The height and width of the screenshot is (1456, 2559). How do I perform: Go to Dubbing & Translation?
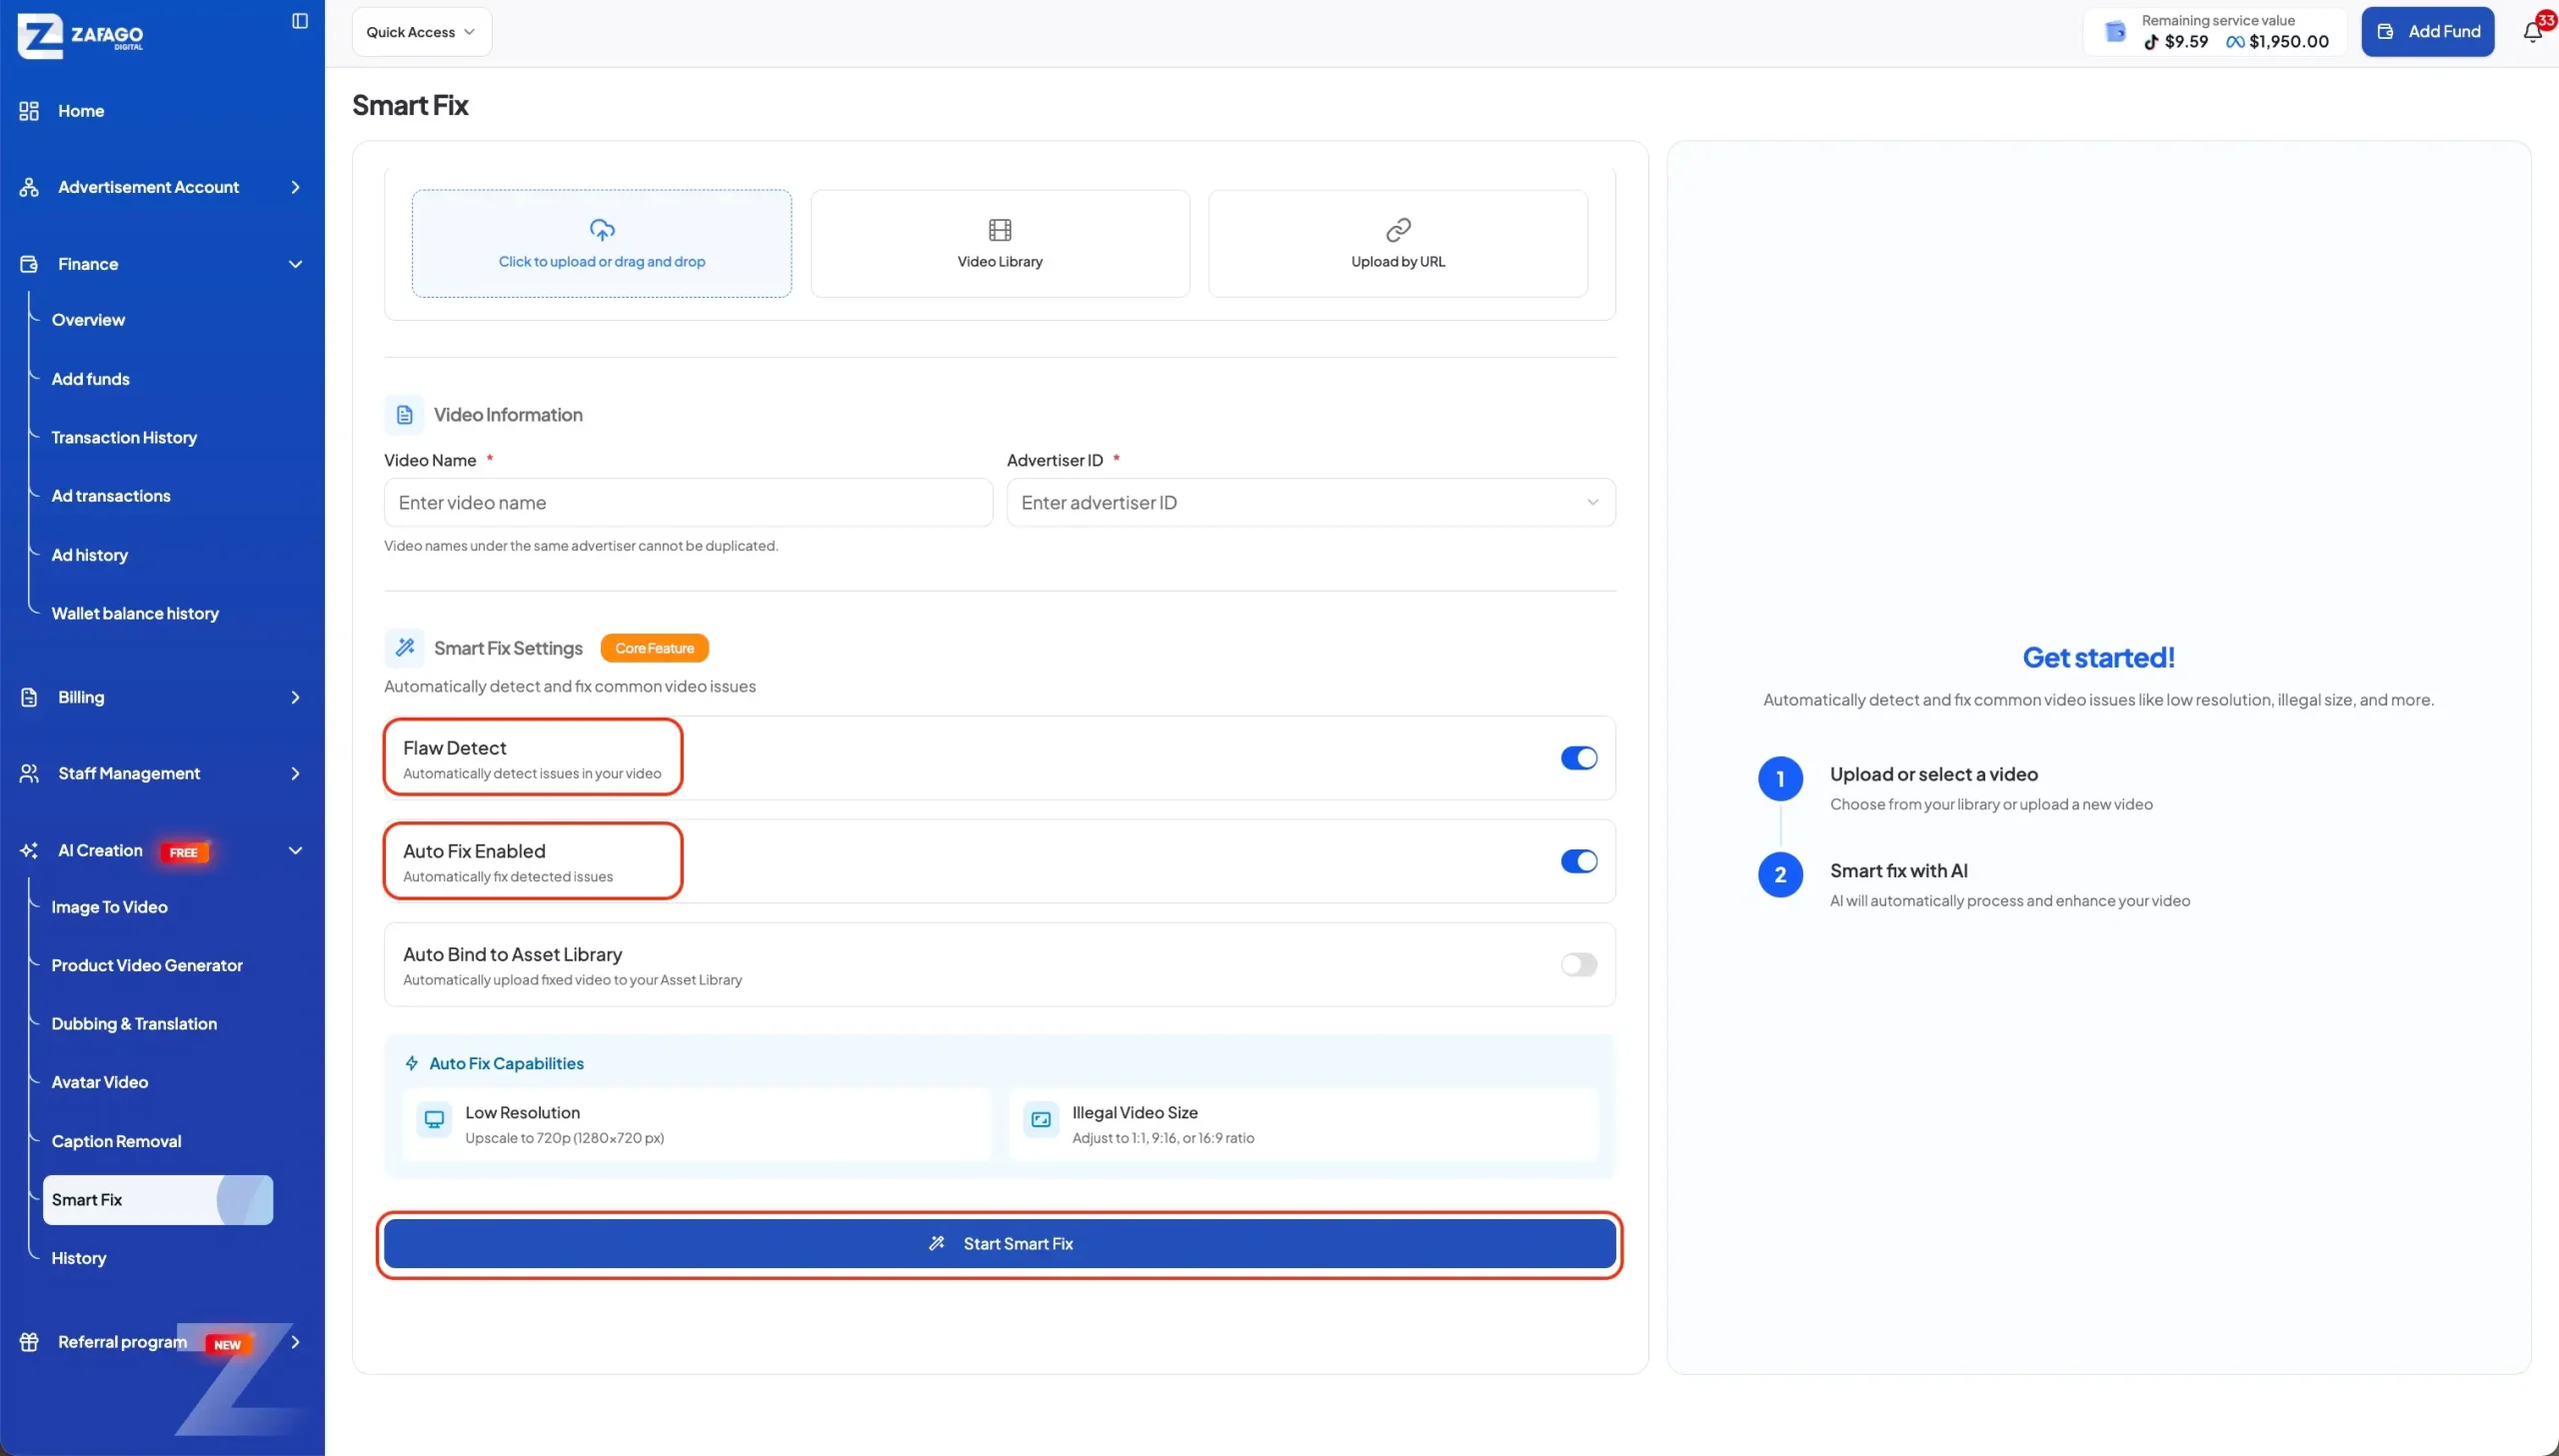click(x=134, y=1023)
